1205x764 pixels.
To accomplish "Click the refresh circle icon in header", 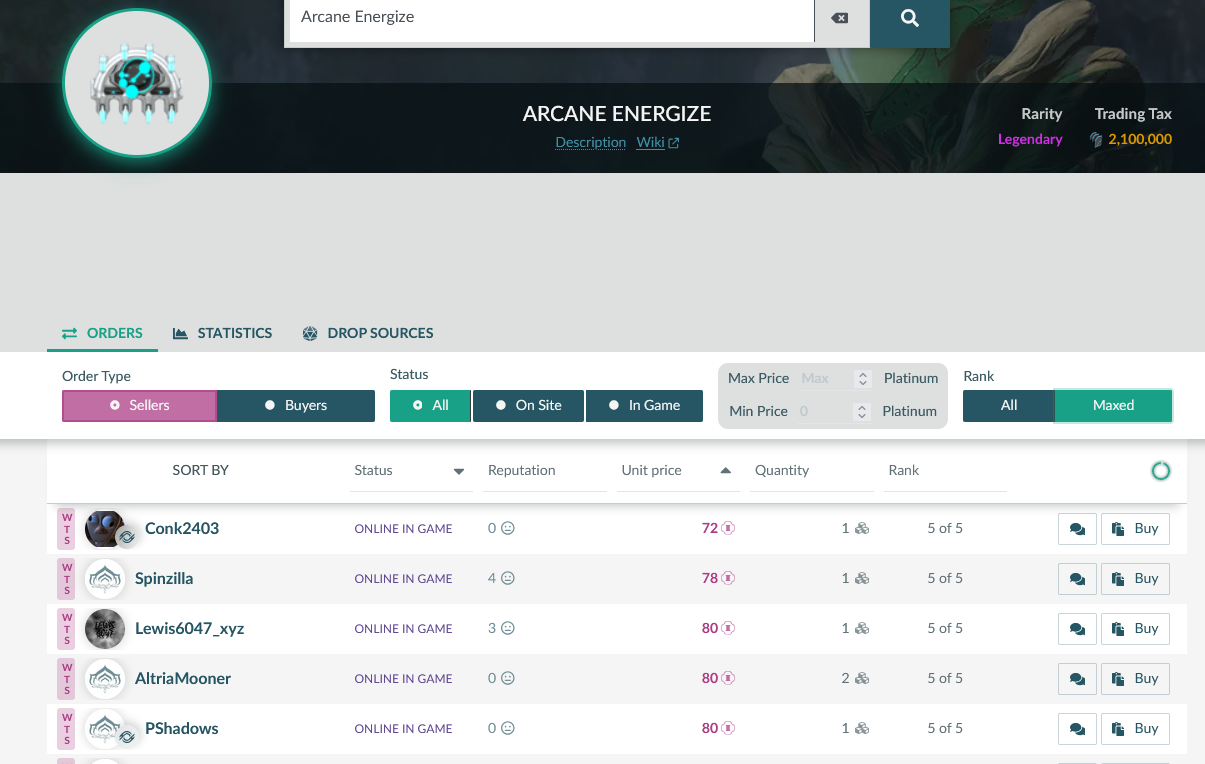I will coord(1161,471).
